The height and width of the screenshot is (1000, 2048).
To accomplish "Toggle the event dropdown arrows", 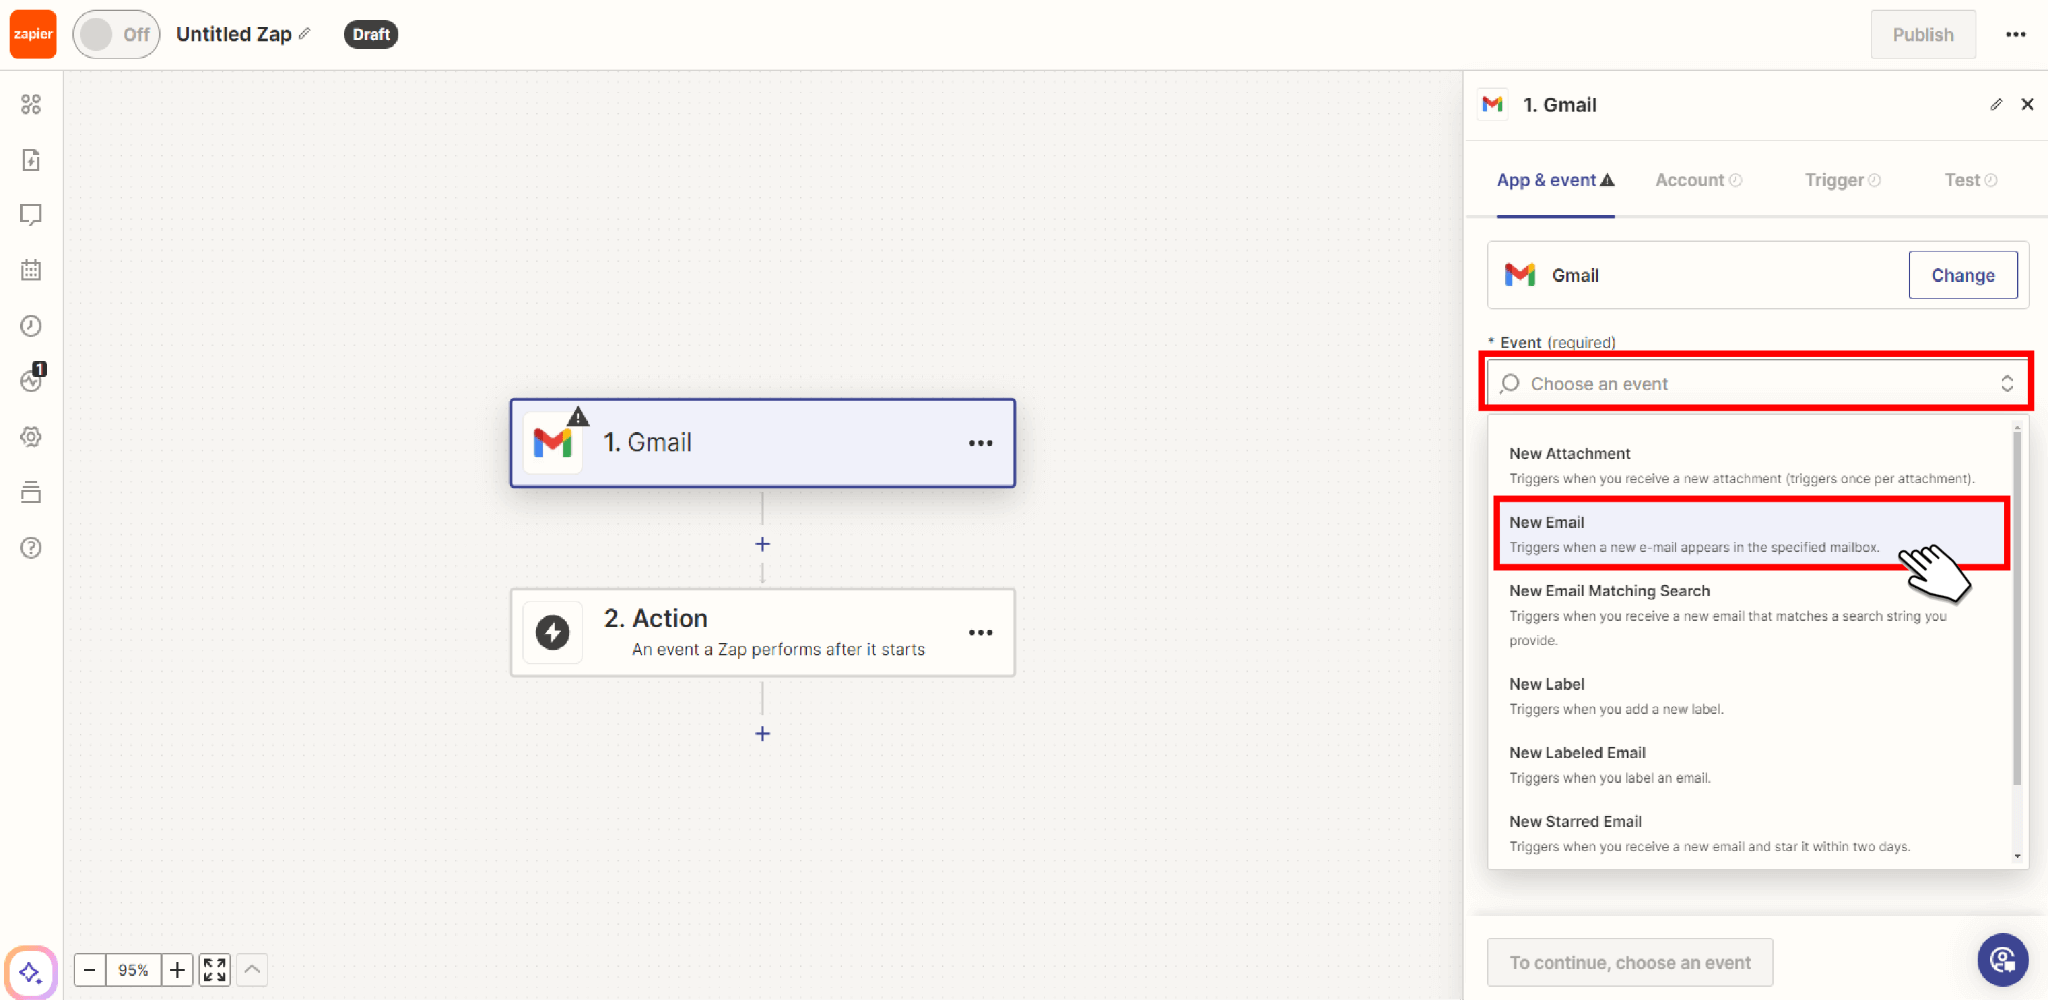I will point(2006,384).
